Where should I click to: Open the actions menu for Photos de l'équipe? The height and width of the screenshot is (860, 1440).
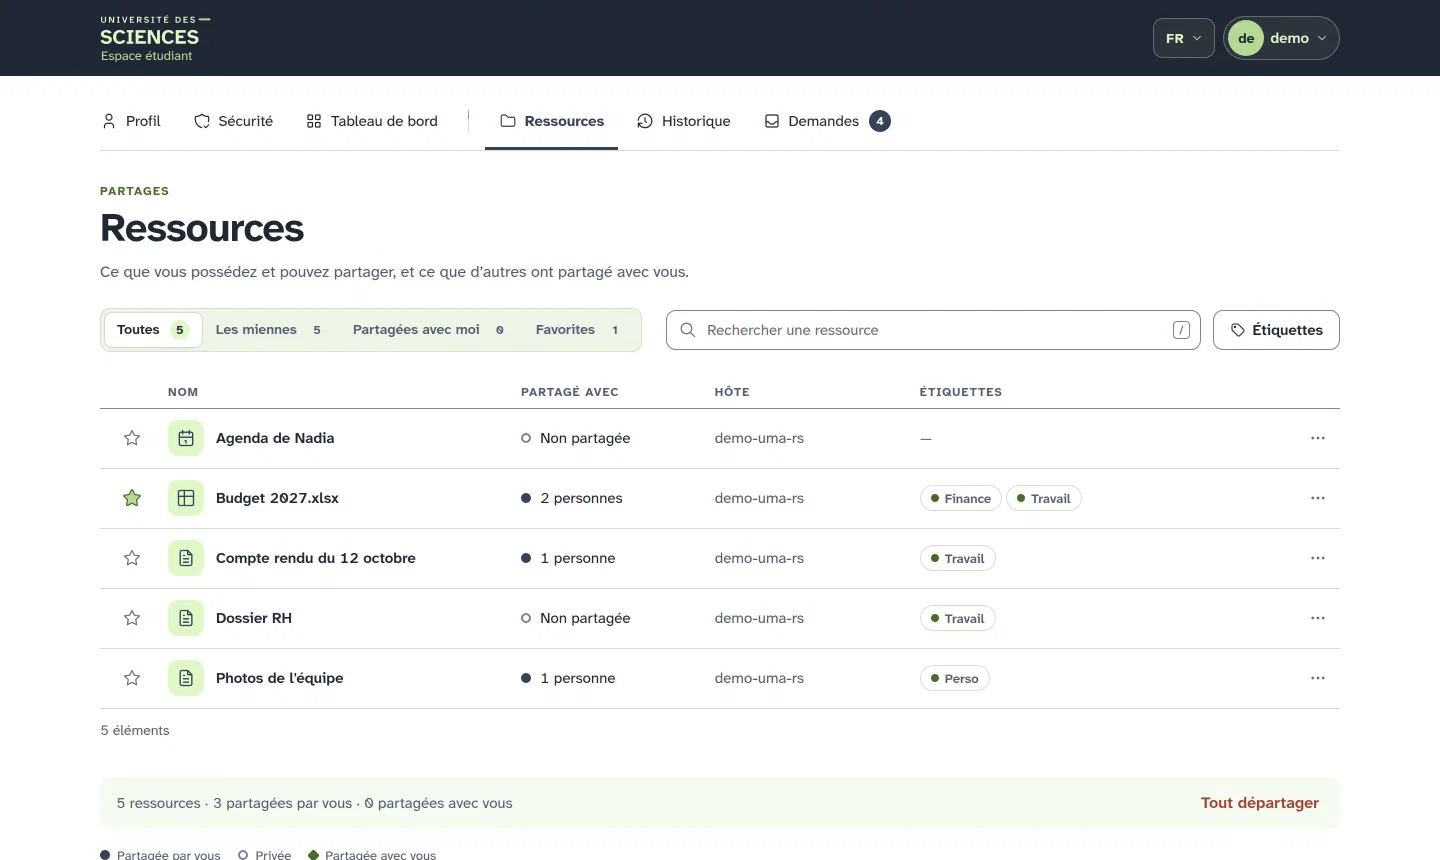coord(1318,678)
